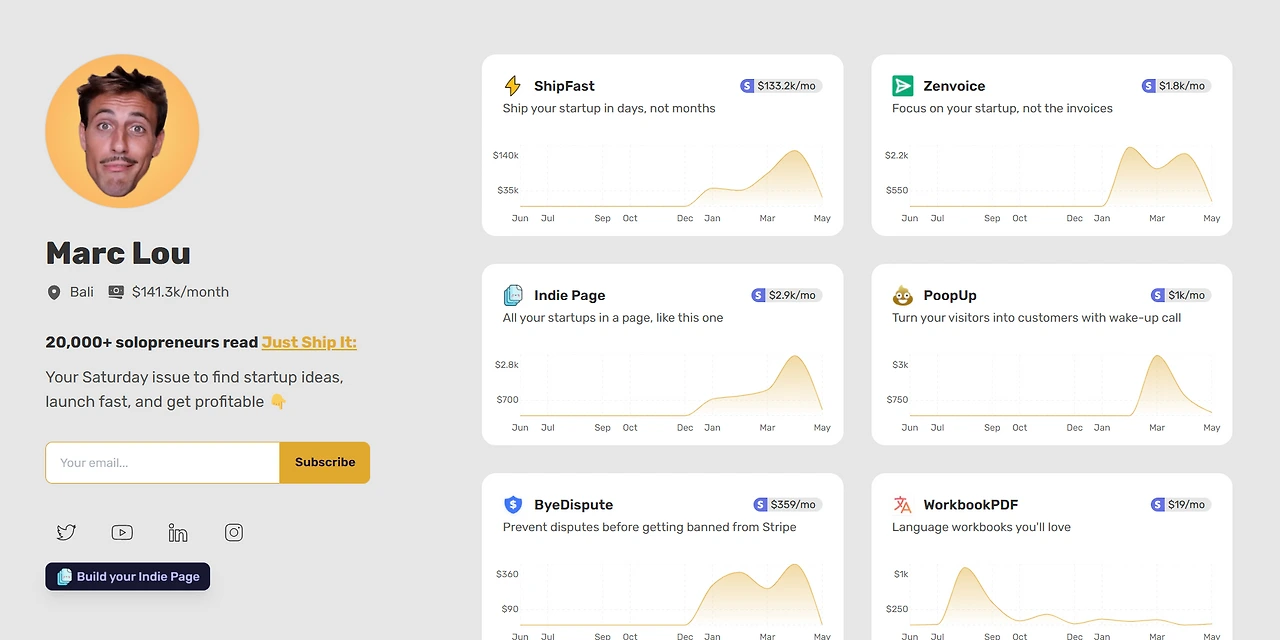Click 'All your startups in a page' description
The width and height of the screenshot is (1280, 640).
coord(613,318)
